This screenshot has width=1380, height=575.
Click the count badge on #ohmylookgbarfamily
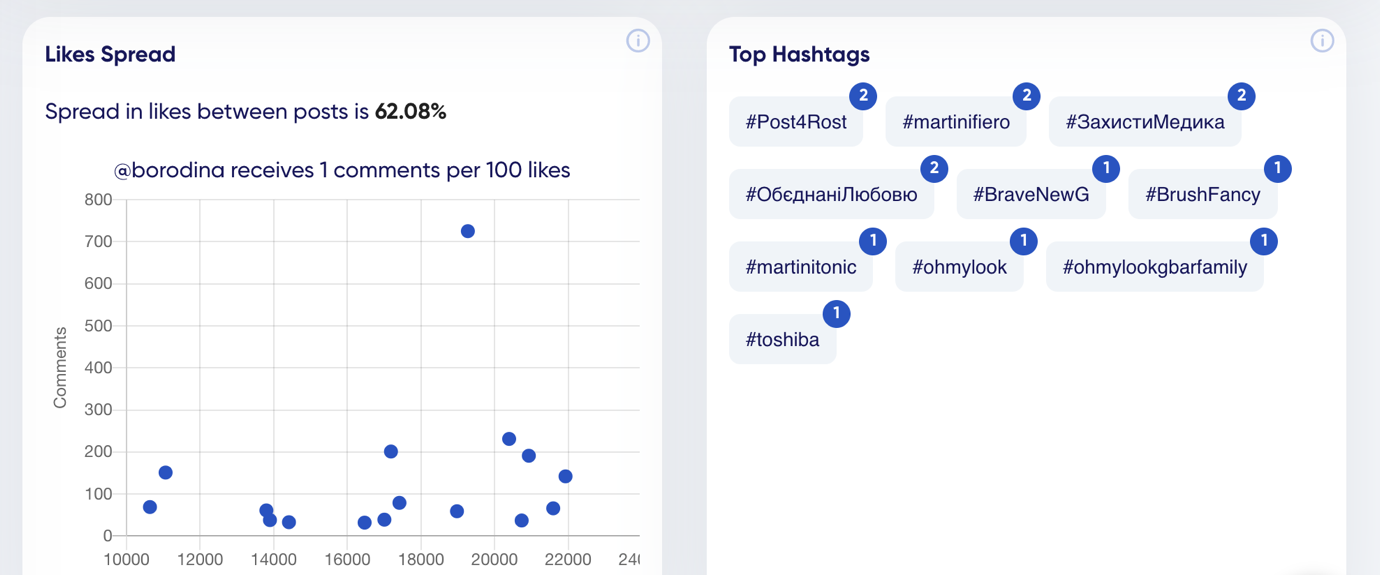click(x=1264, y=241)
